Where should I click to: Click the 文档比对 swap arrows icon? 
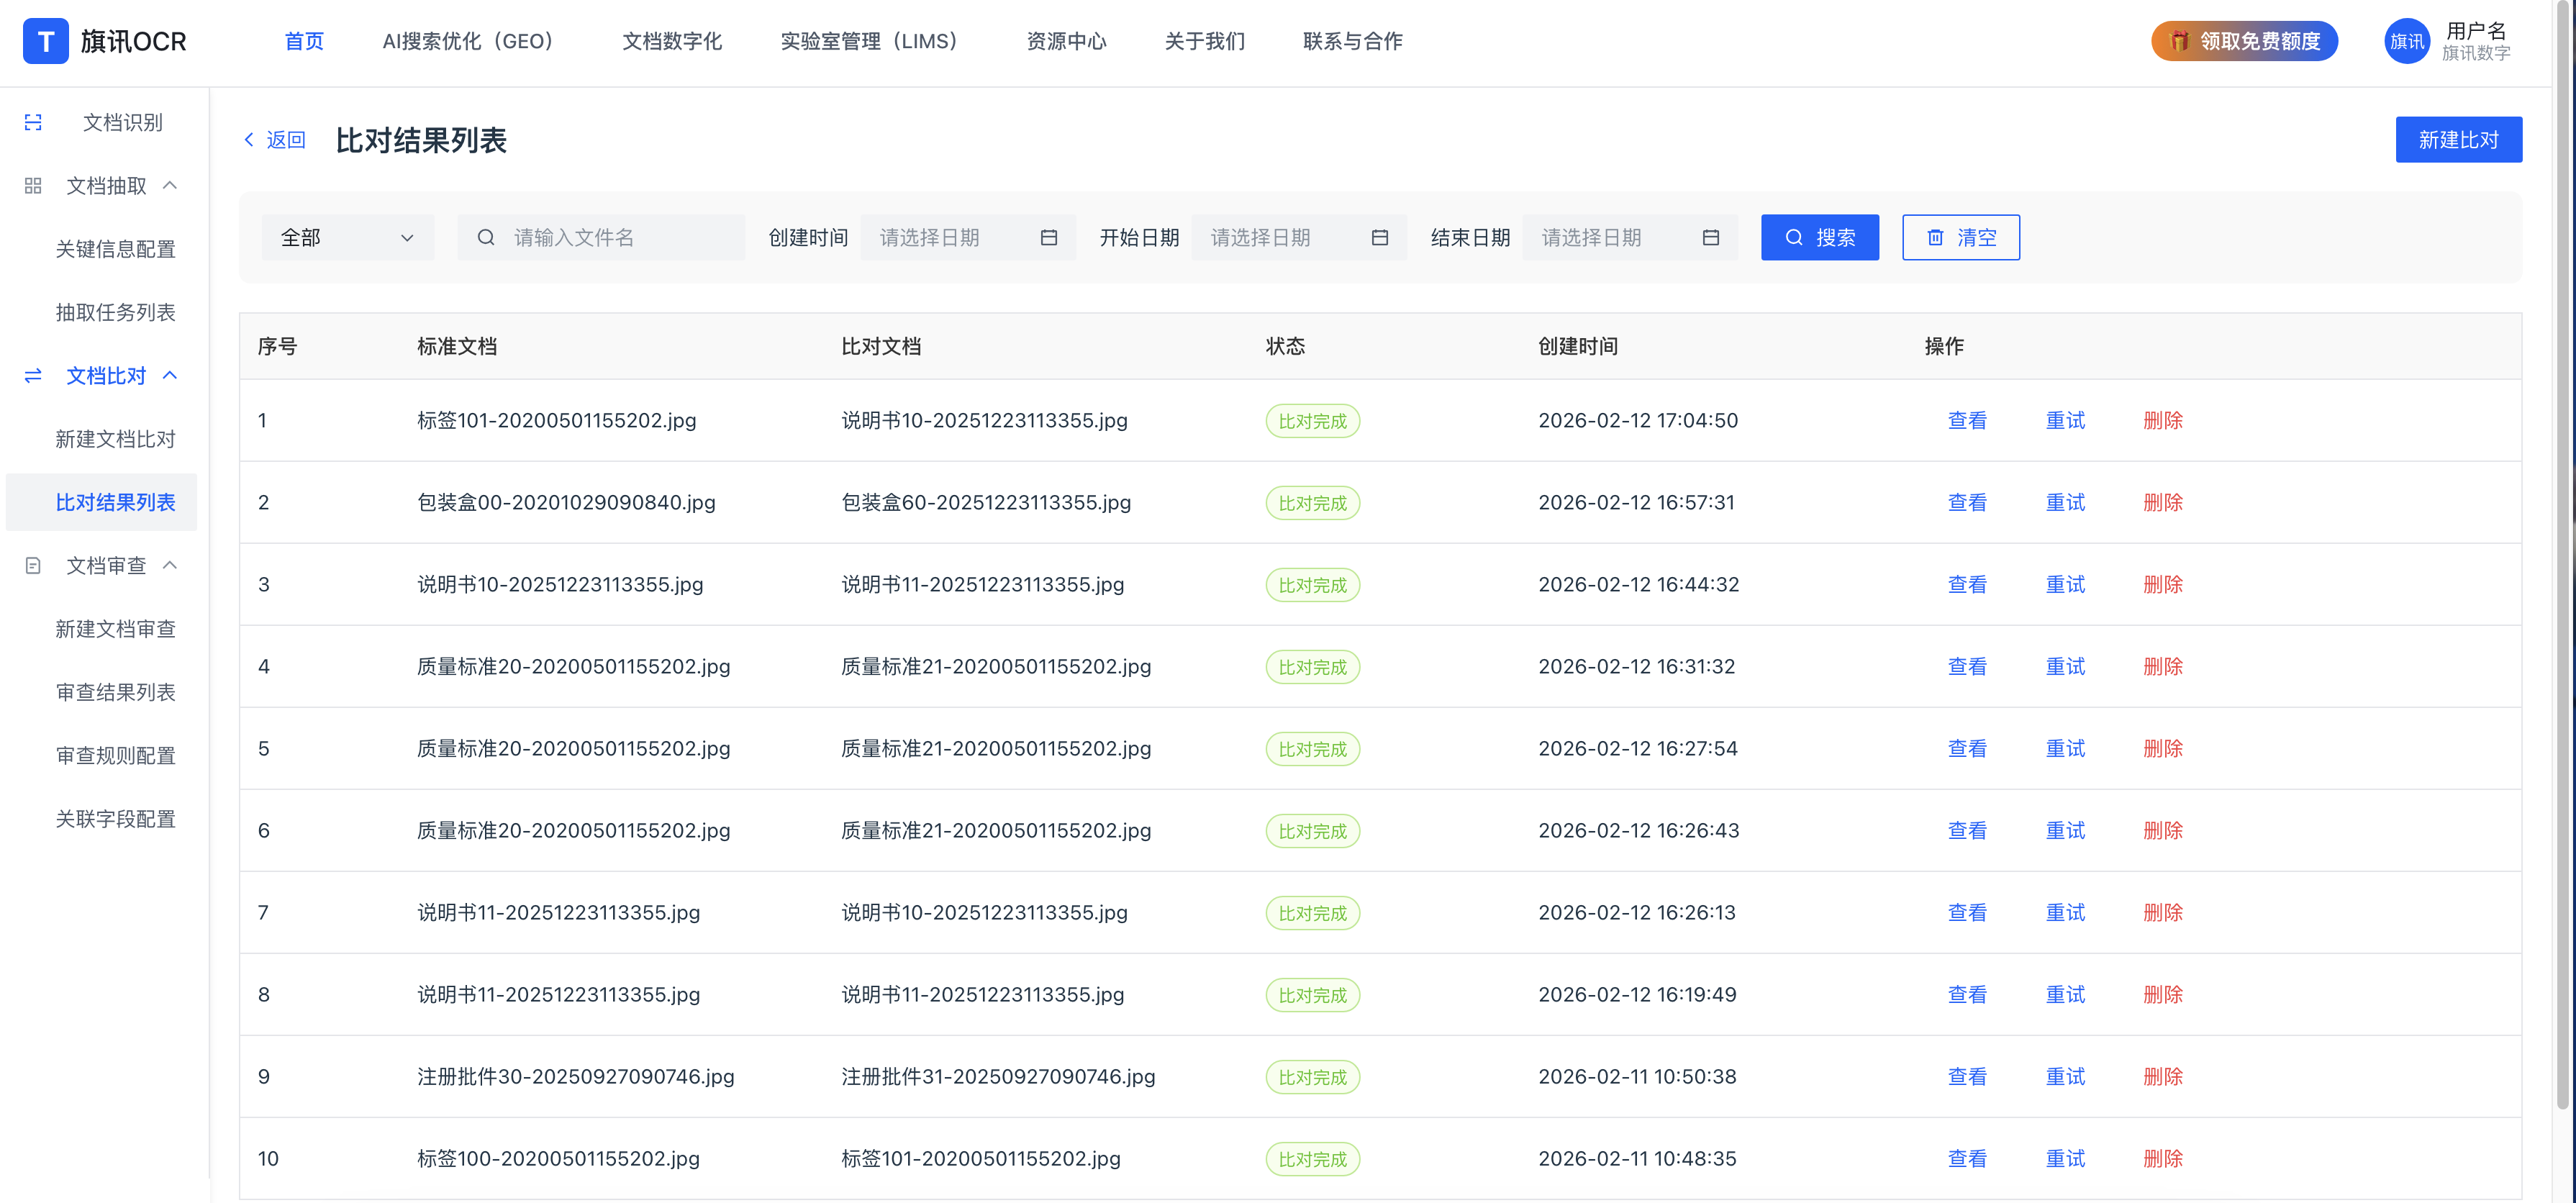33,376
